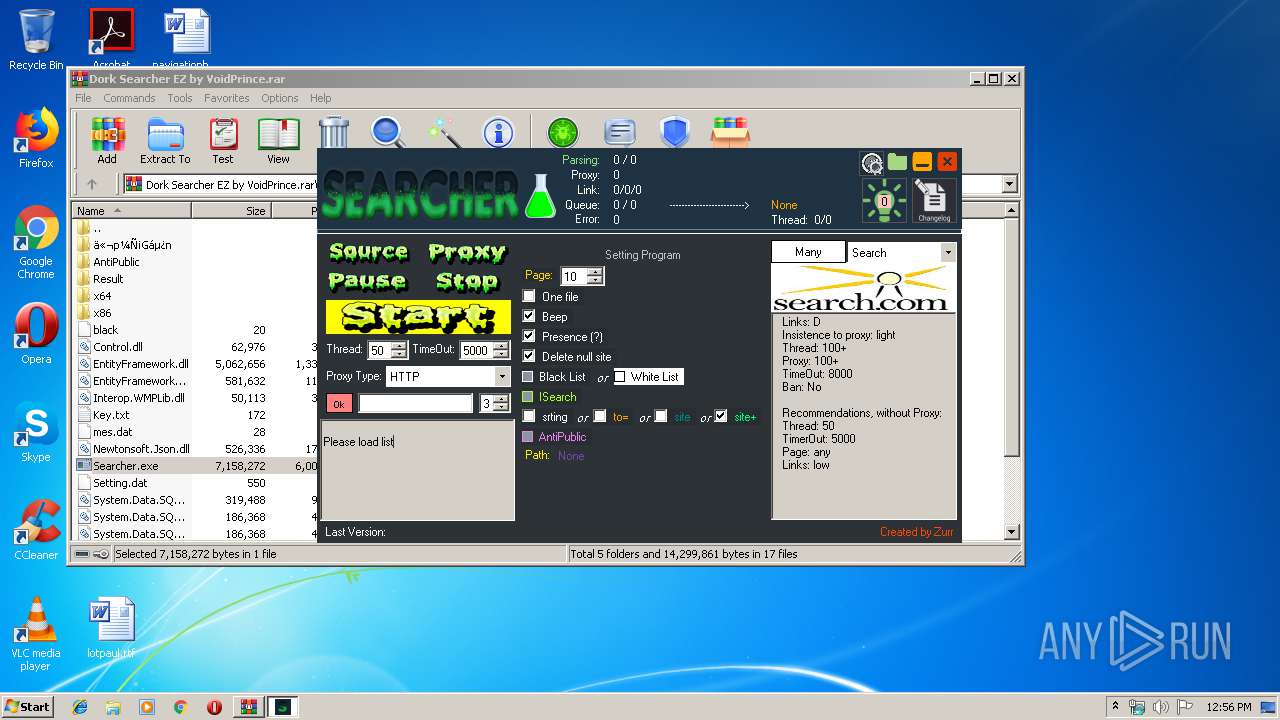The width and height of the screenshot is (1280, 720).
Task: Open the Searcher settings gear icon
Action: pyautogui.click(x=872, y=163)
